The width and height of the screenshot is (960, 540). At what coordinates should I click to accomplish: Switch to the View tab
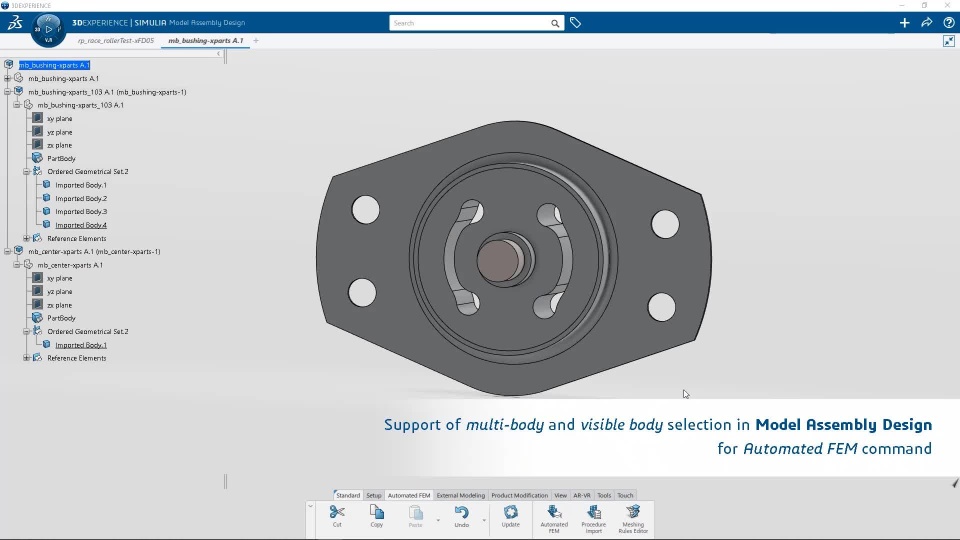pyautogui.click(x=560, y=495)
